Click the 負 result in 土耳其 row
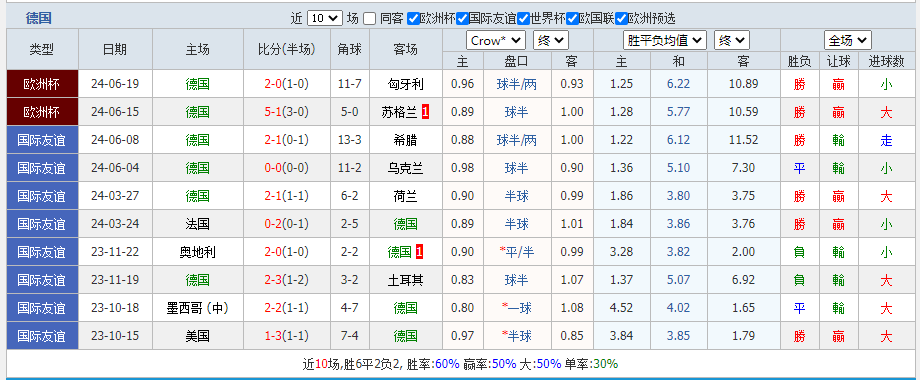 [x=799, y=280]
